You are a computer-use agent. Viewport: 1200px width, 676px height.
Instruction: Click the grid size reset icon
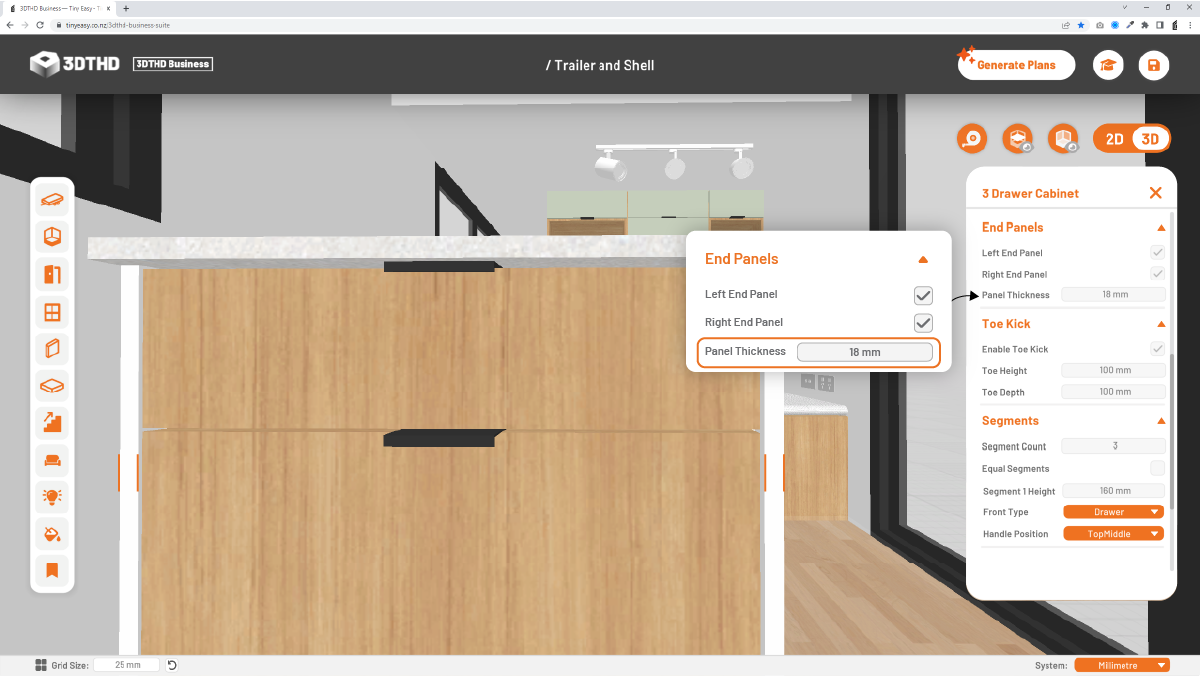click(x=172, y=665)
